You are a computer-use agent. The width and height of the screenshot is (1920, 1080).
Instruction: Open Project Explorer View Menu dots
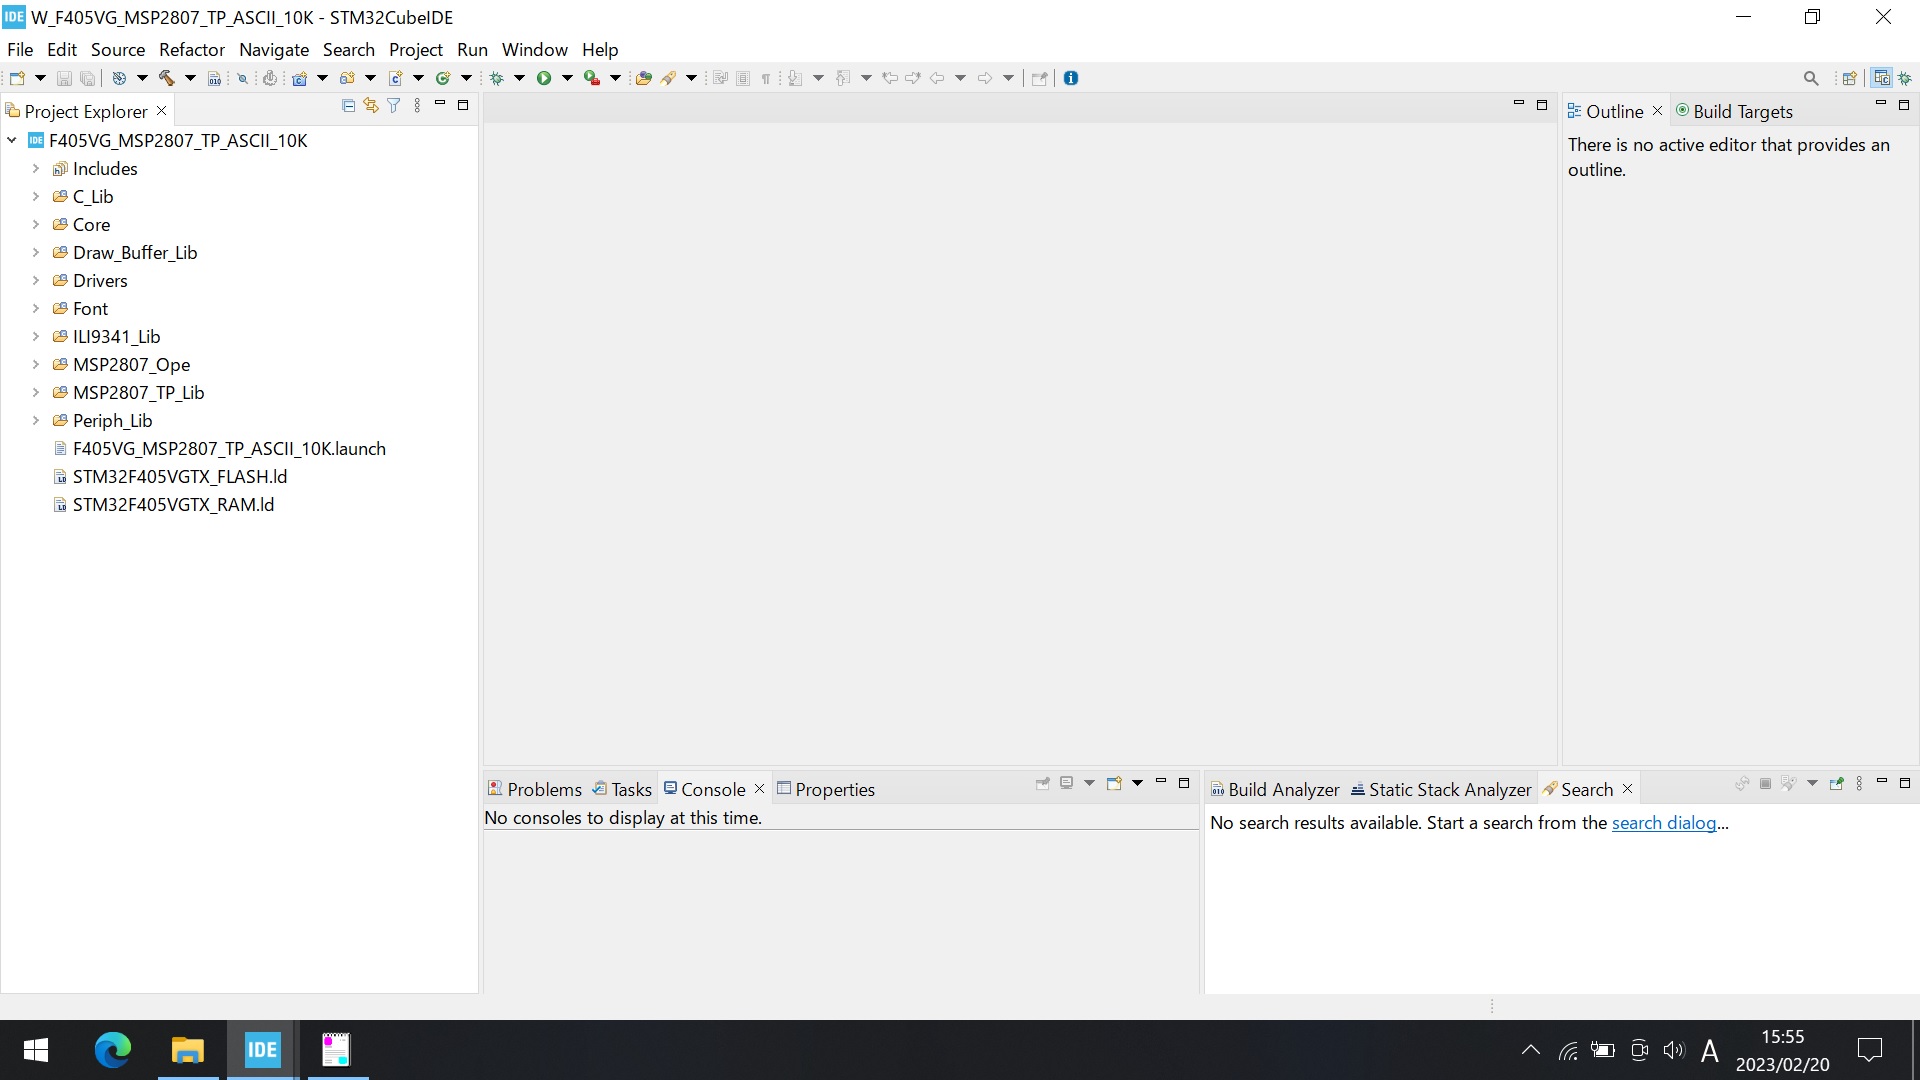[x=417, y=105]
